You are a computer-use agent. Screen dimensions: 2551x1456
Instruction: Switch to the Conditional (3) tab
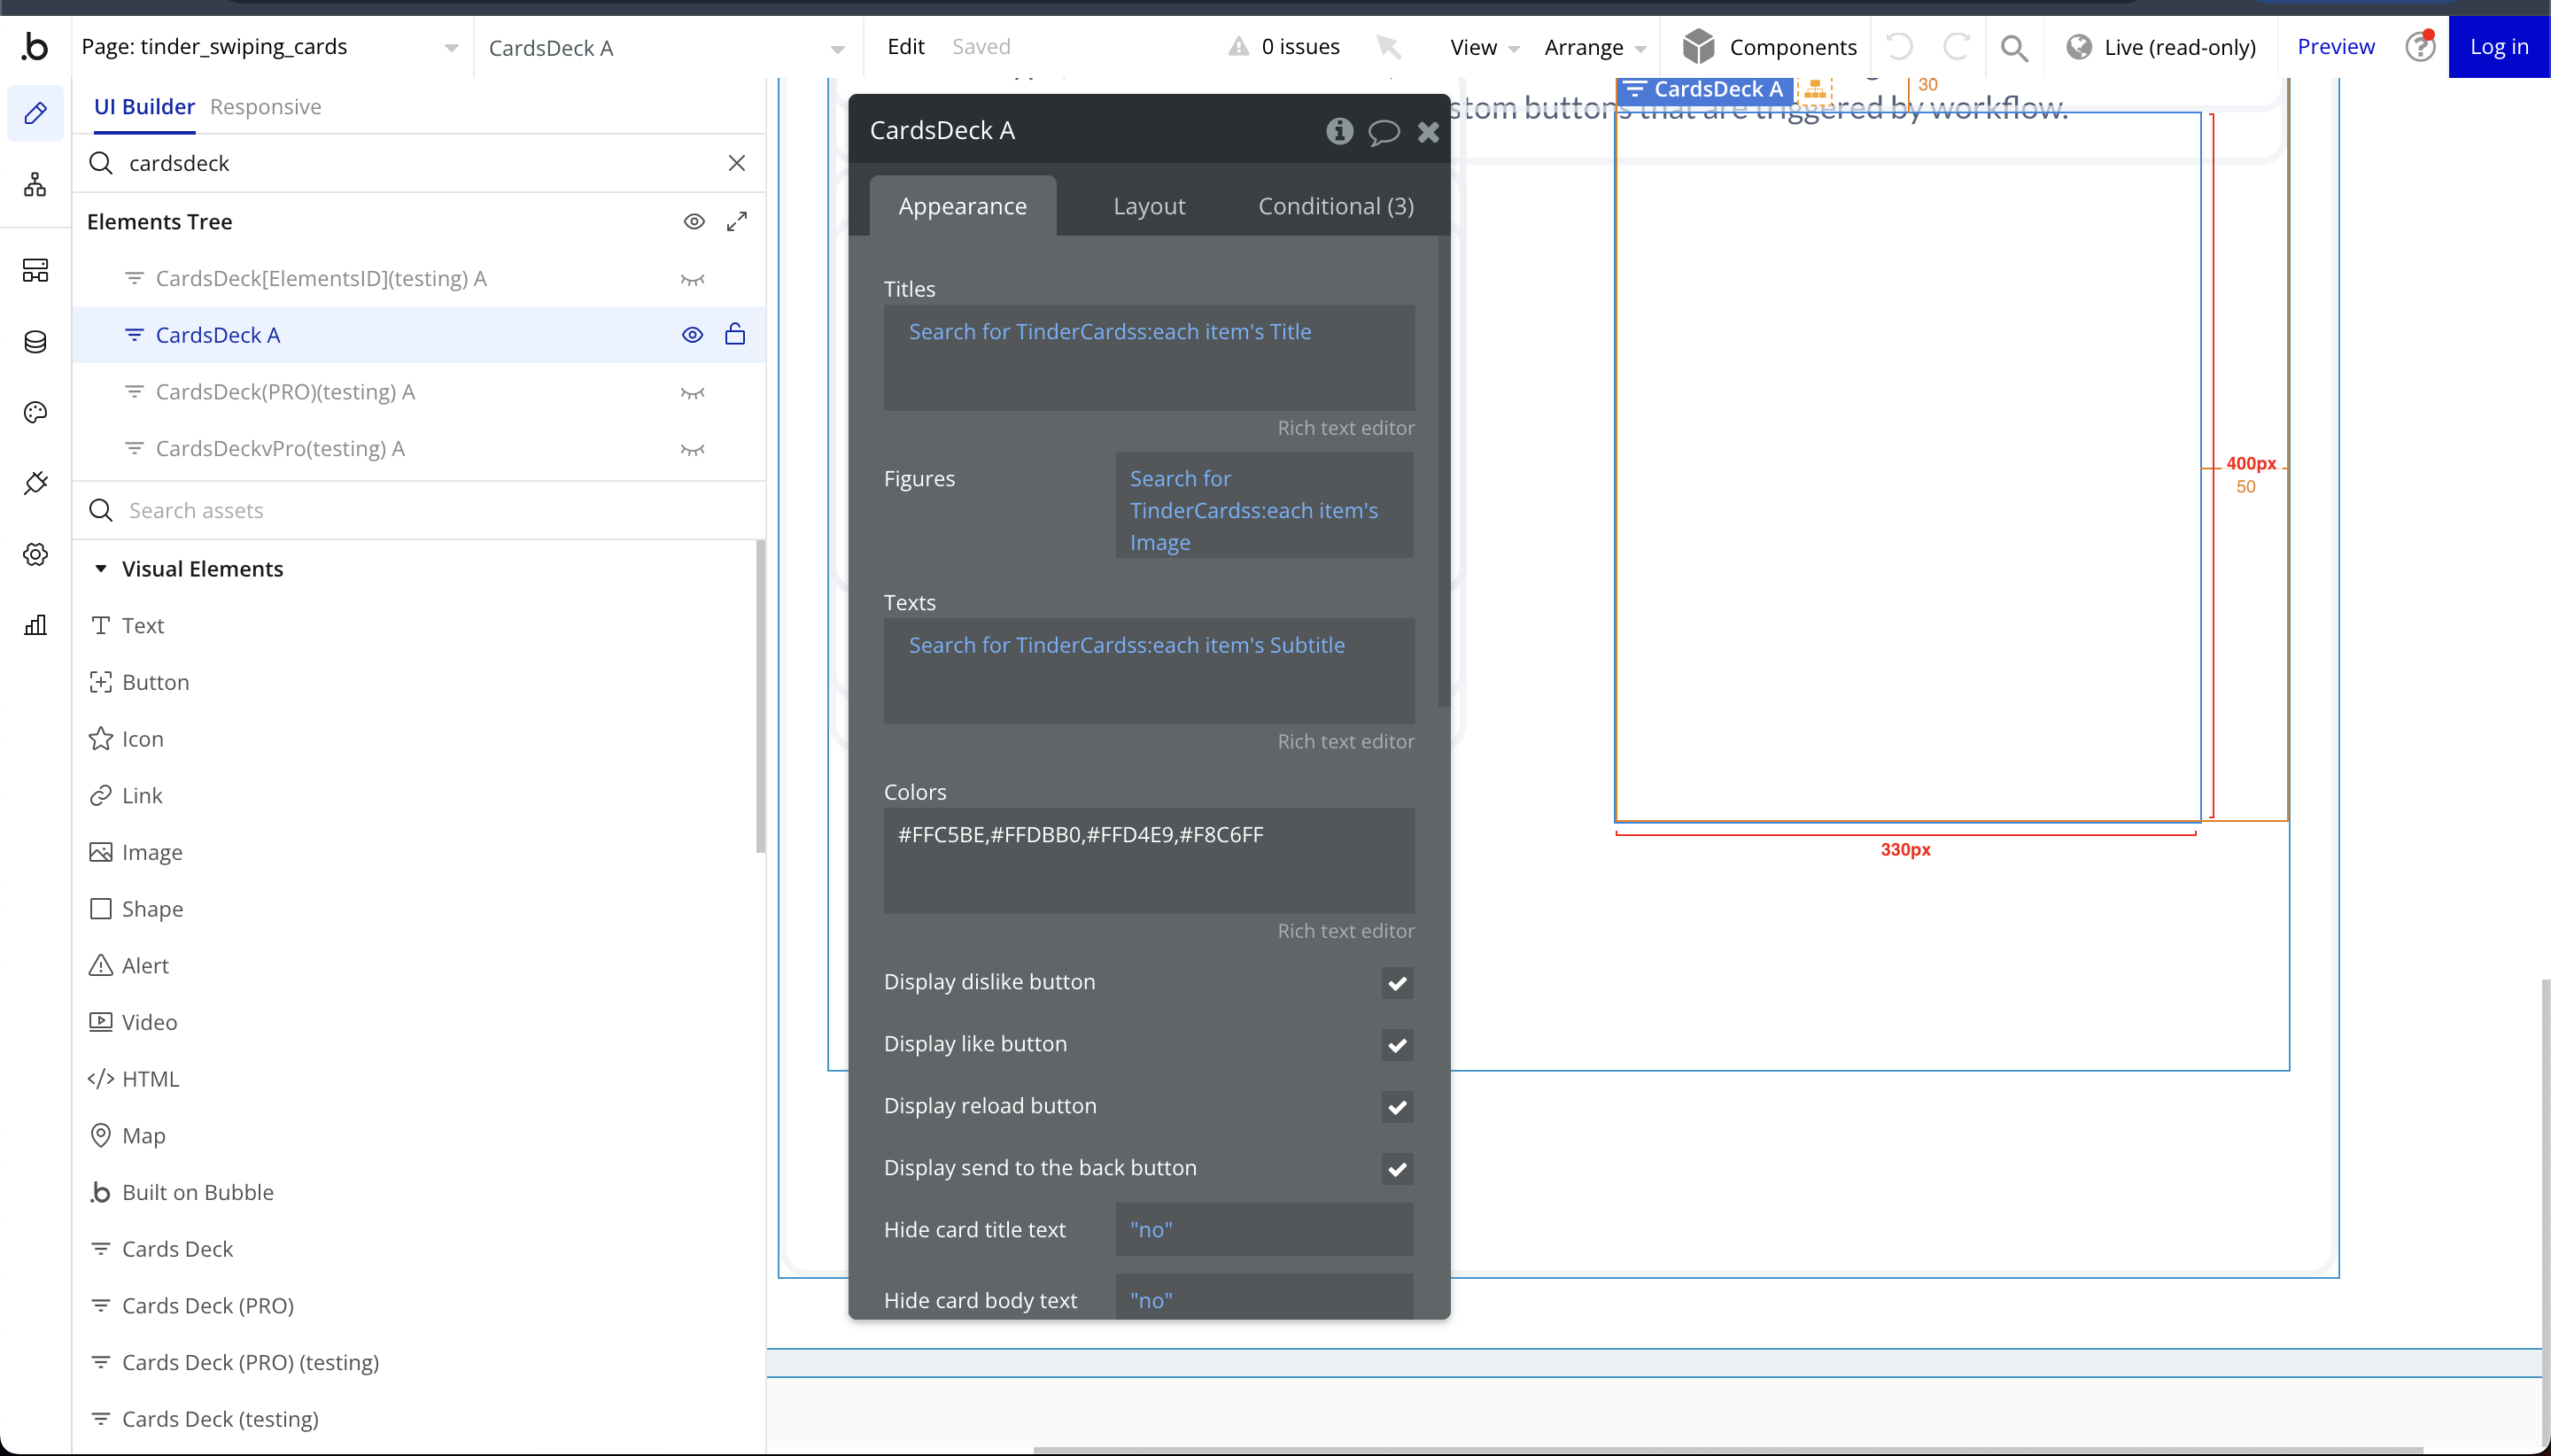[1335, 206]
